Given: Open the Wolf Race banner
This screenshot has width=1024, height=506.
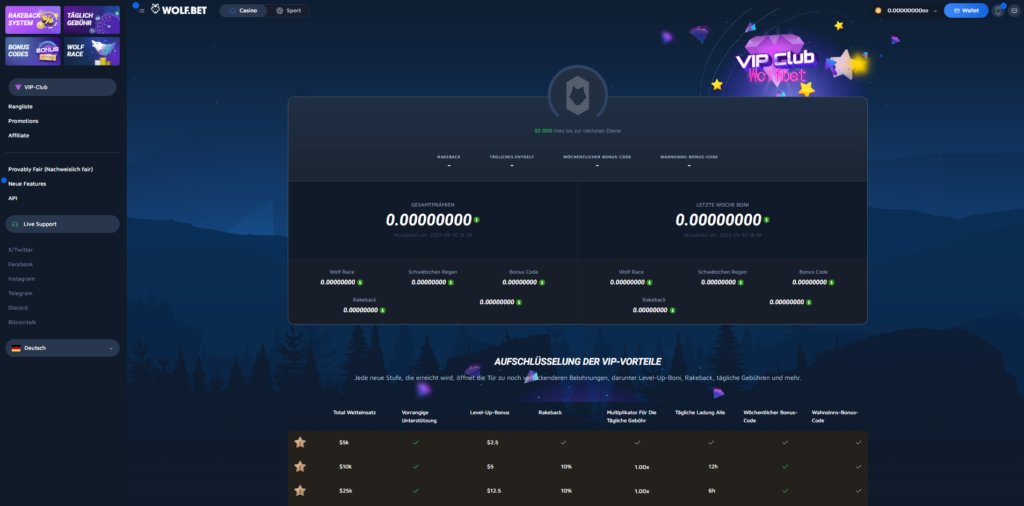Looking at the screenshot, I should pos(91,51).
